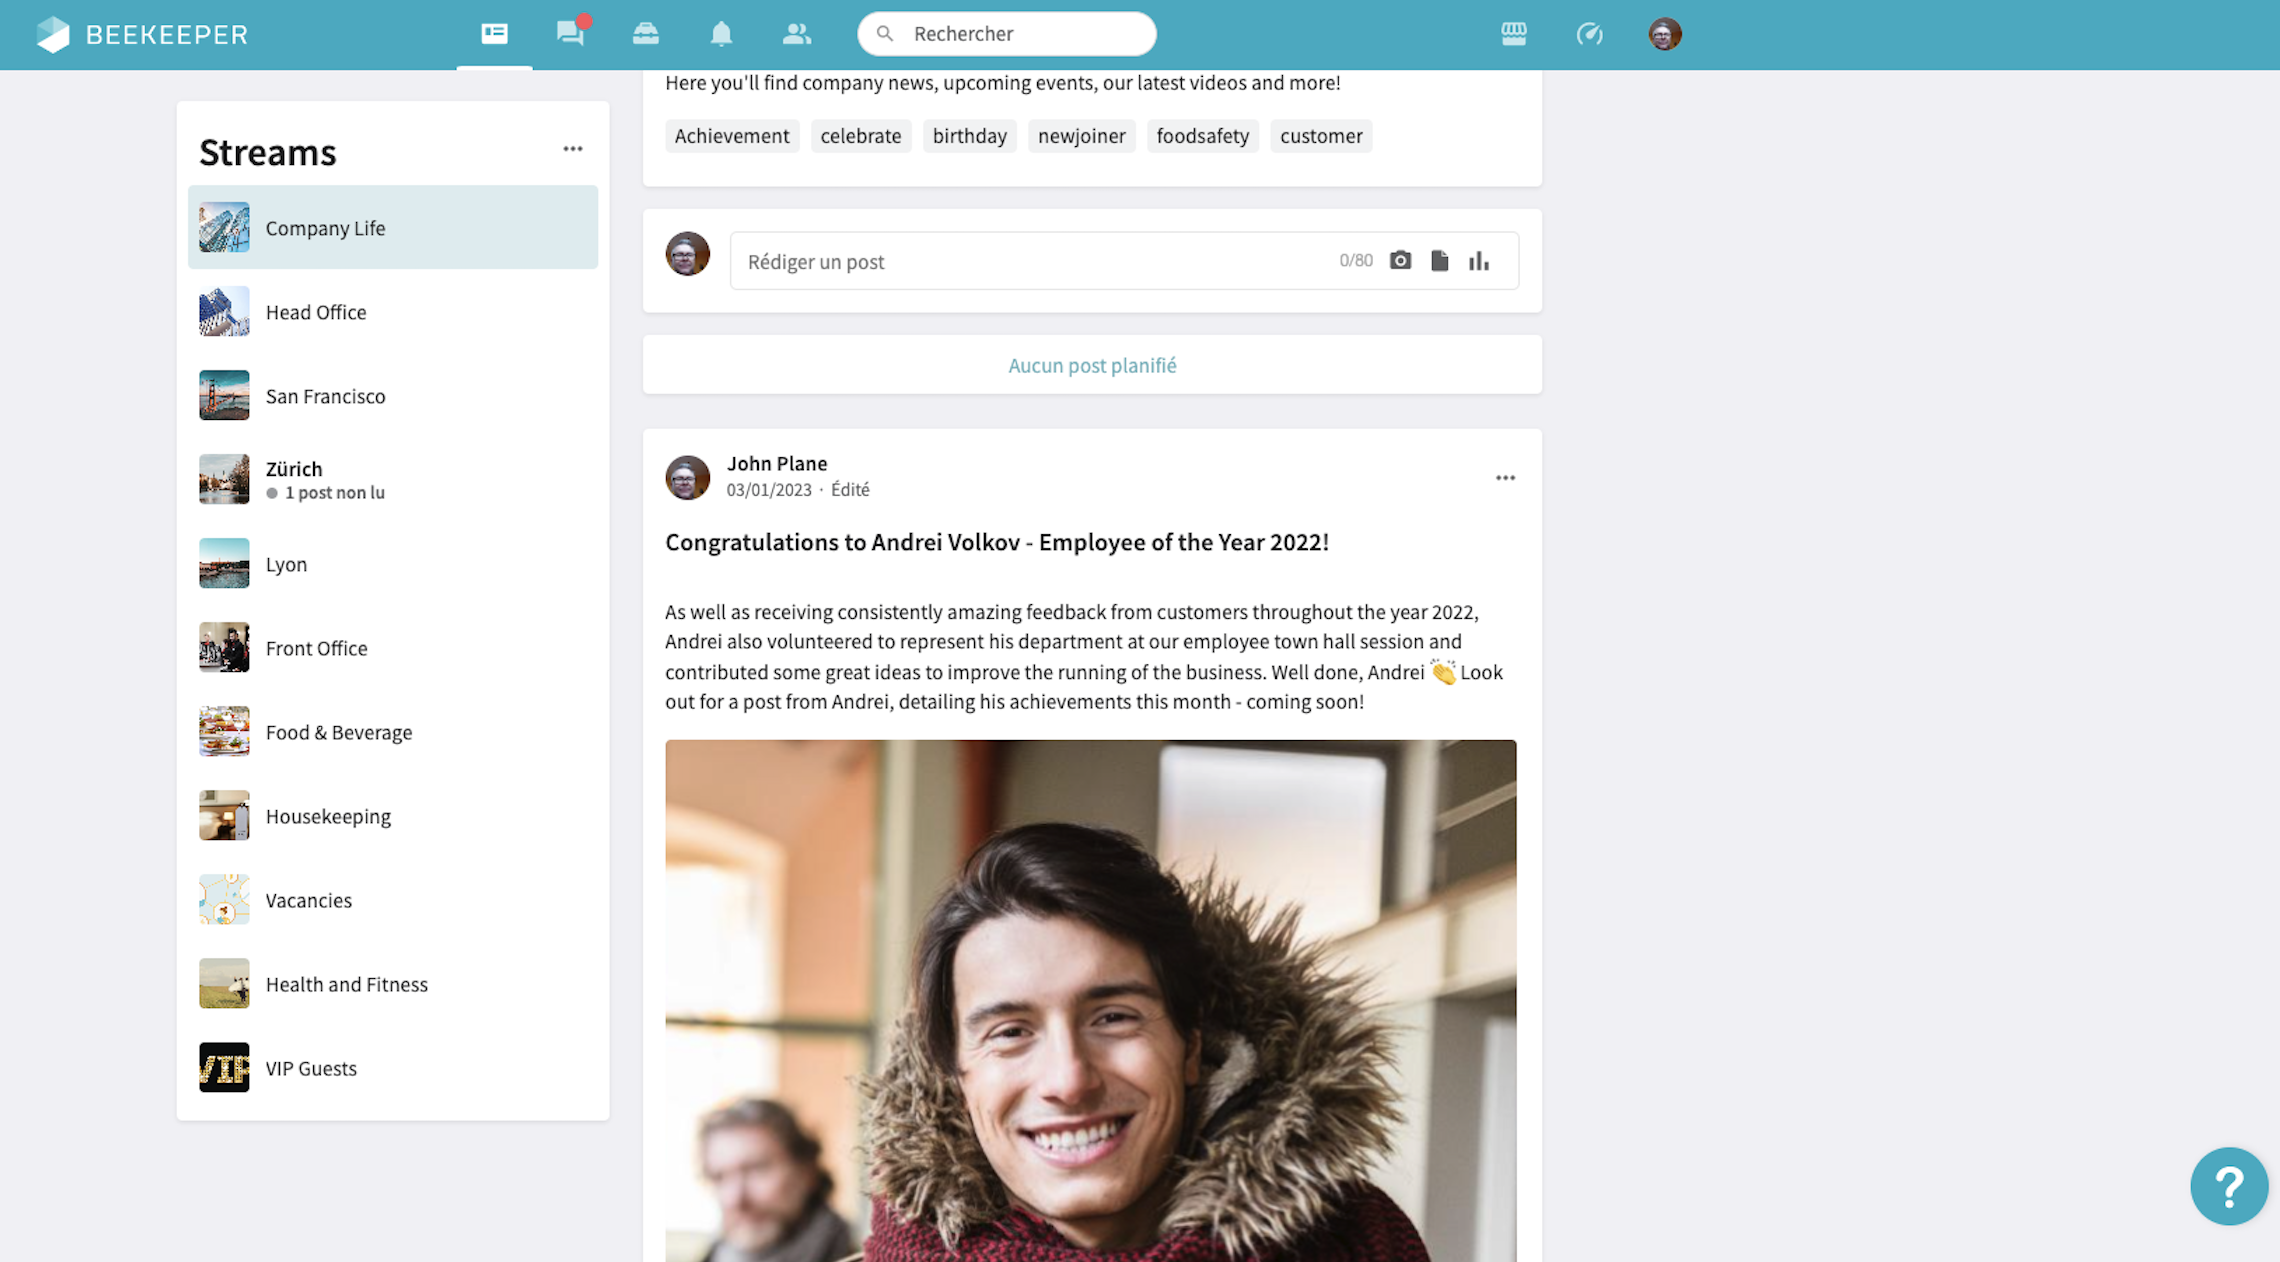Click the composer user avatar

tap(688, 254)
